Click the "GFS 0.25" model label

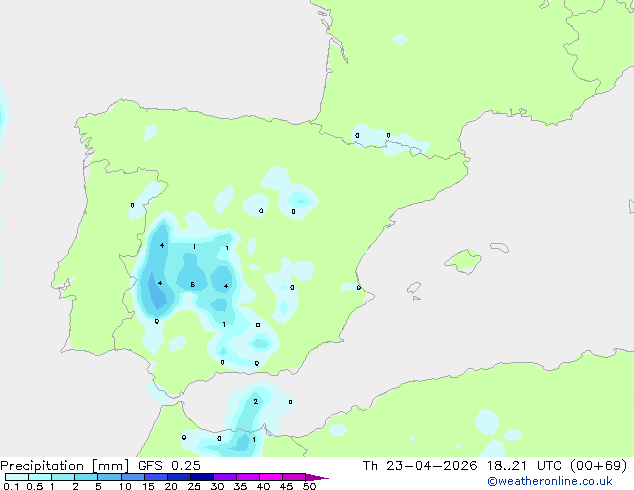coord(169,466)
